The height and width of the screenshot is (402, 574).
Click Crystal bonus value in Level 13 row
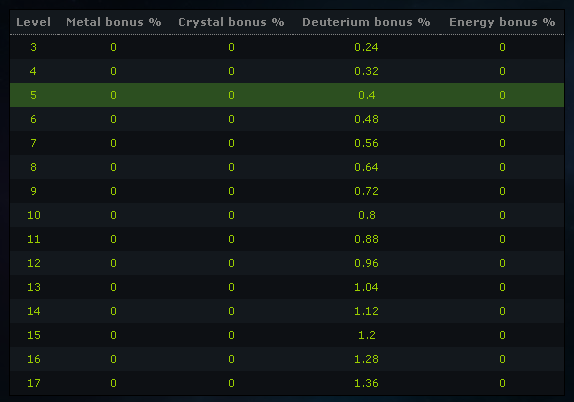click(231, 287)
